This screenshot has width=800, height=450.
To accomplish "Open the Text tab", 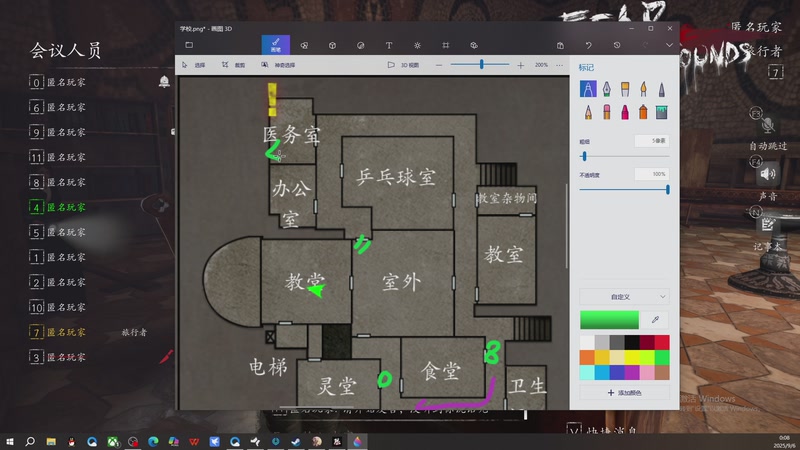I will 389,45.
